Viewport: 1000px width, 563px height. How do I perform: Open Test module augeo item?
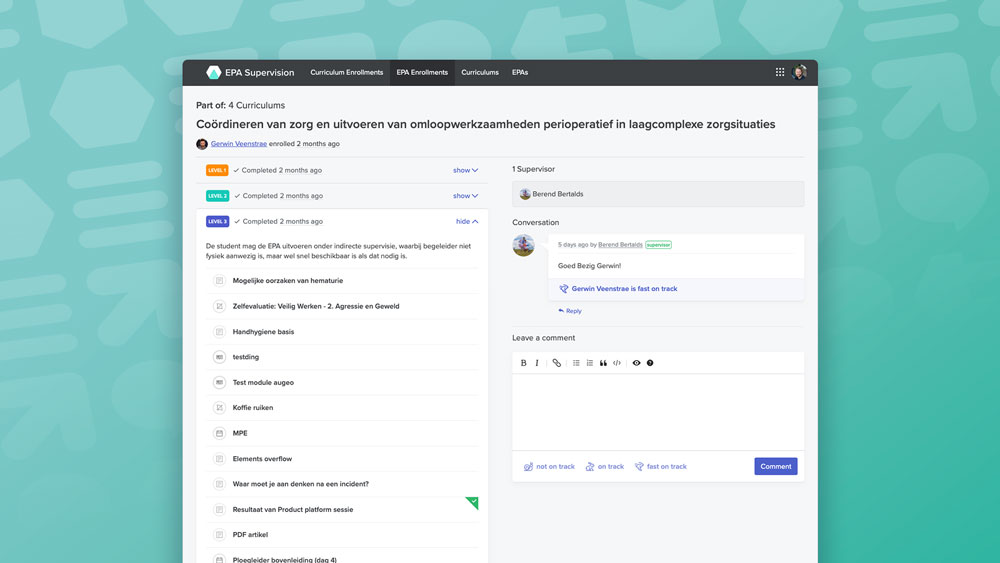tap(263, 383)
